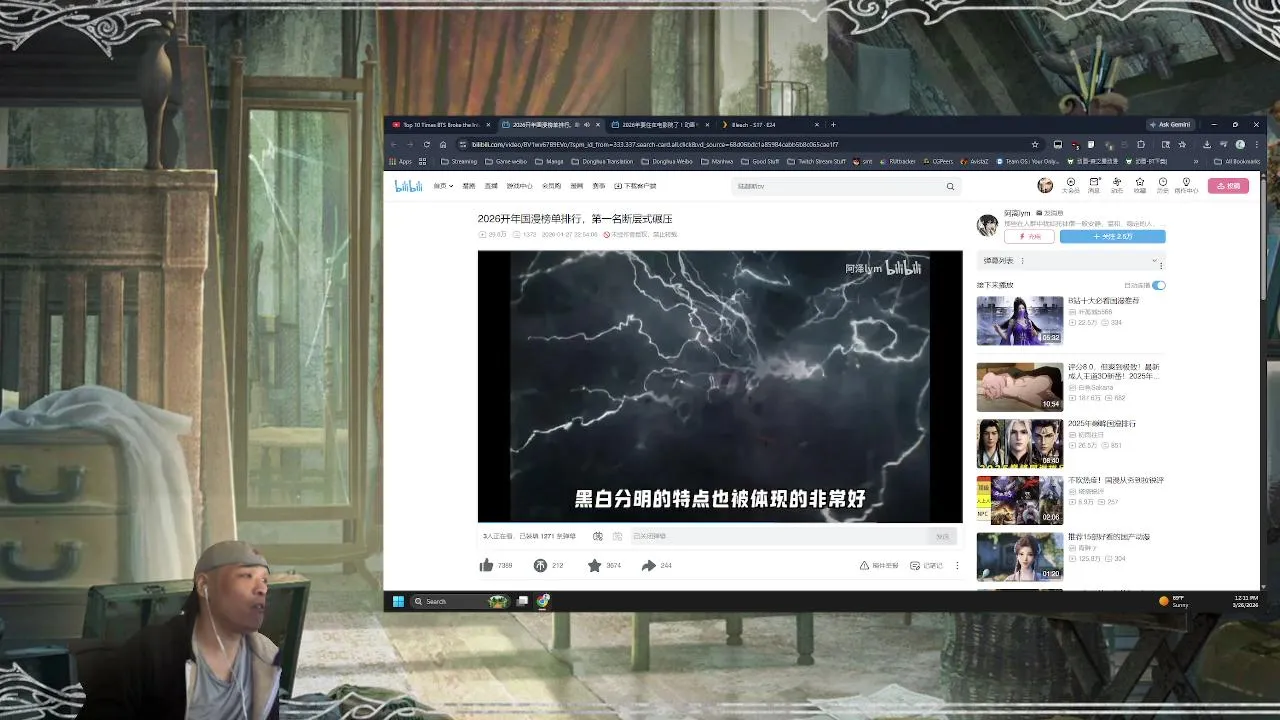The height and width of the screenshot is (720, 1280).
Task: Bookmark page with address bar star
Action: [x=1035, y=144]
